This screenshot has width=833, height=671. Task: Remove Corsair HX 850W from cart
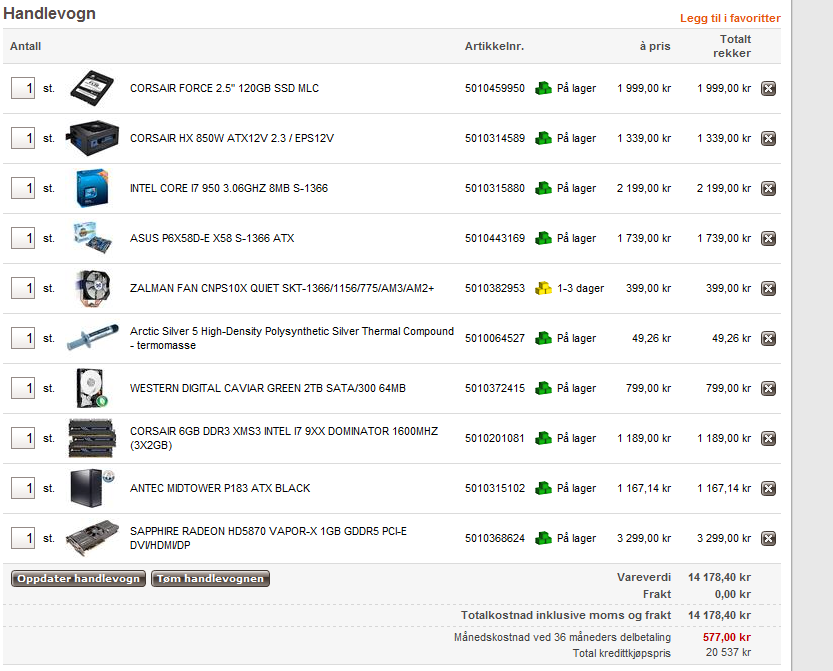click(768, 138)
